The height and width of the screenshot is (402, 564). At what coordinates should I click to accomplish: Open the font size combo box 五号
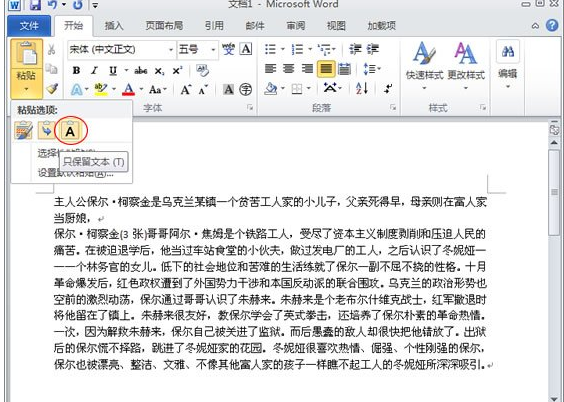tap(197, 49)
